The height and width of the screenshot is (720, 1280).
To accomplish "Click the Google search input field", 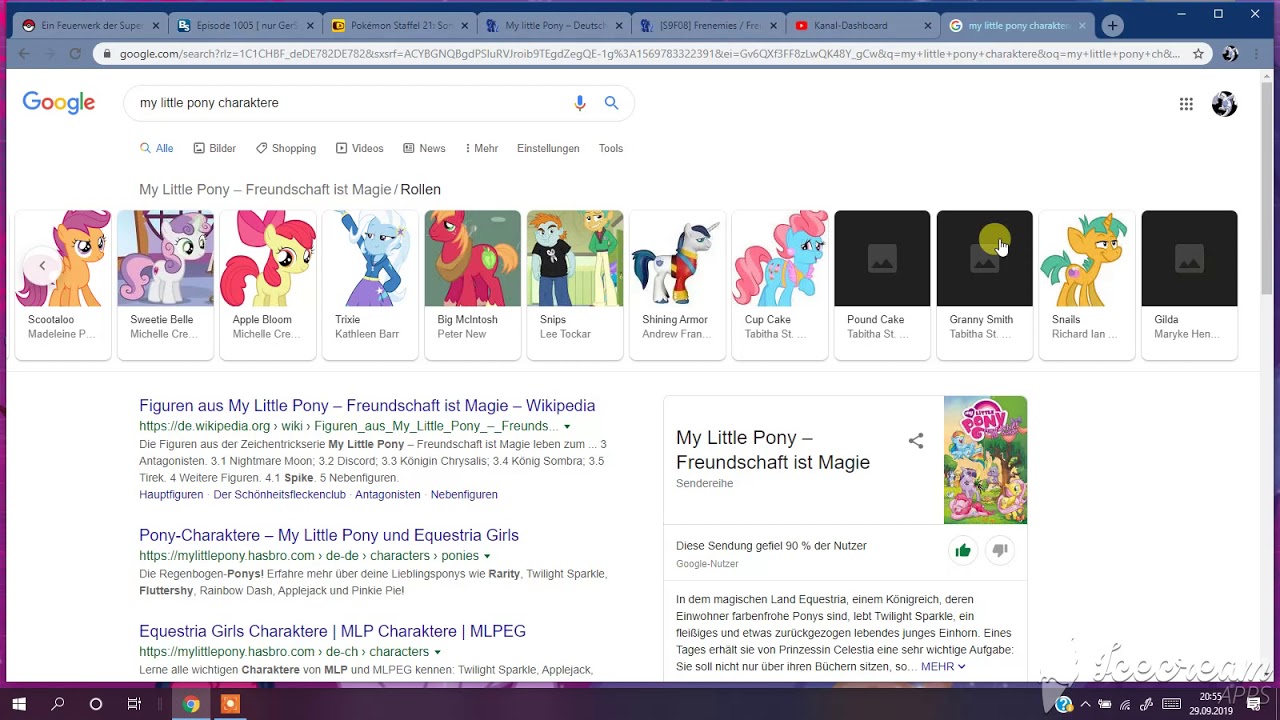I will pyautogui.click(x=350, y=103).
